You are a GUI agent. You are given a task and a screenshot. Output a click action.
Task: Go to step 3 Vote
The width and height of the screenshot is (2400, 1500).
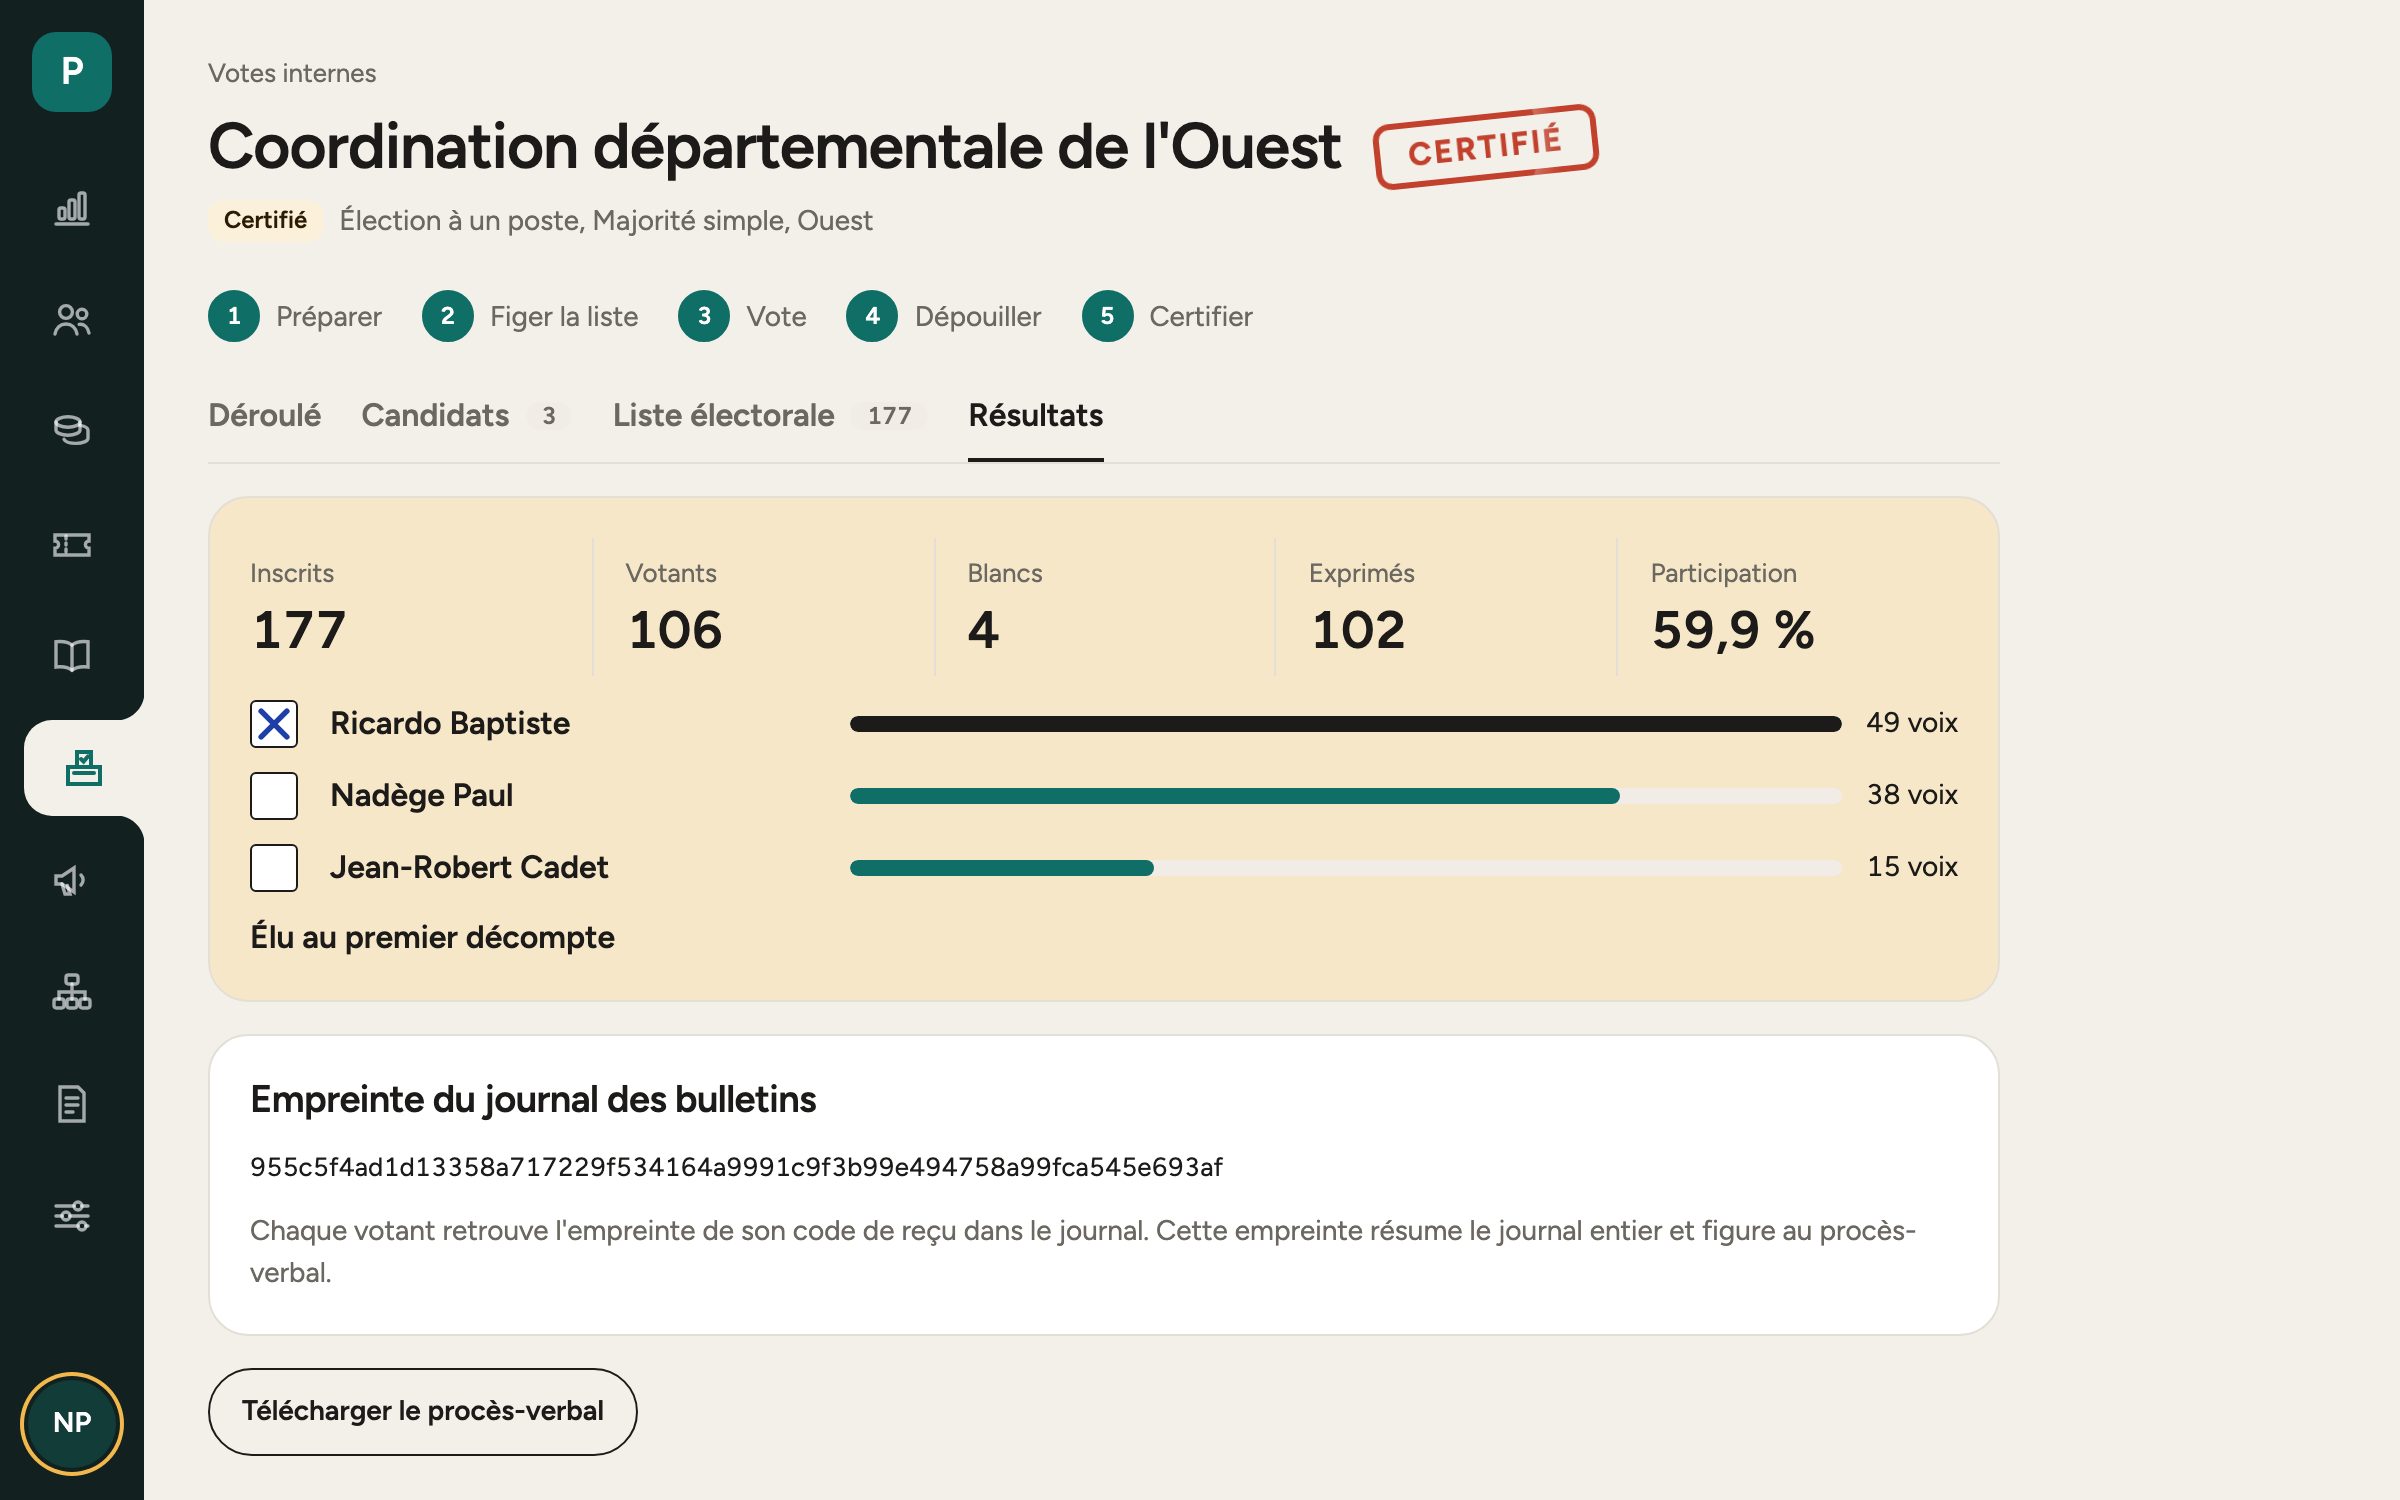[x=742, y=316]
